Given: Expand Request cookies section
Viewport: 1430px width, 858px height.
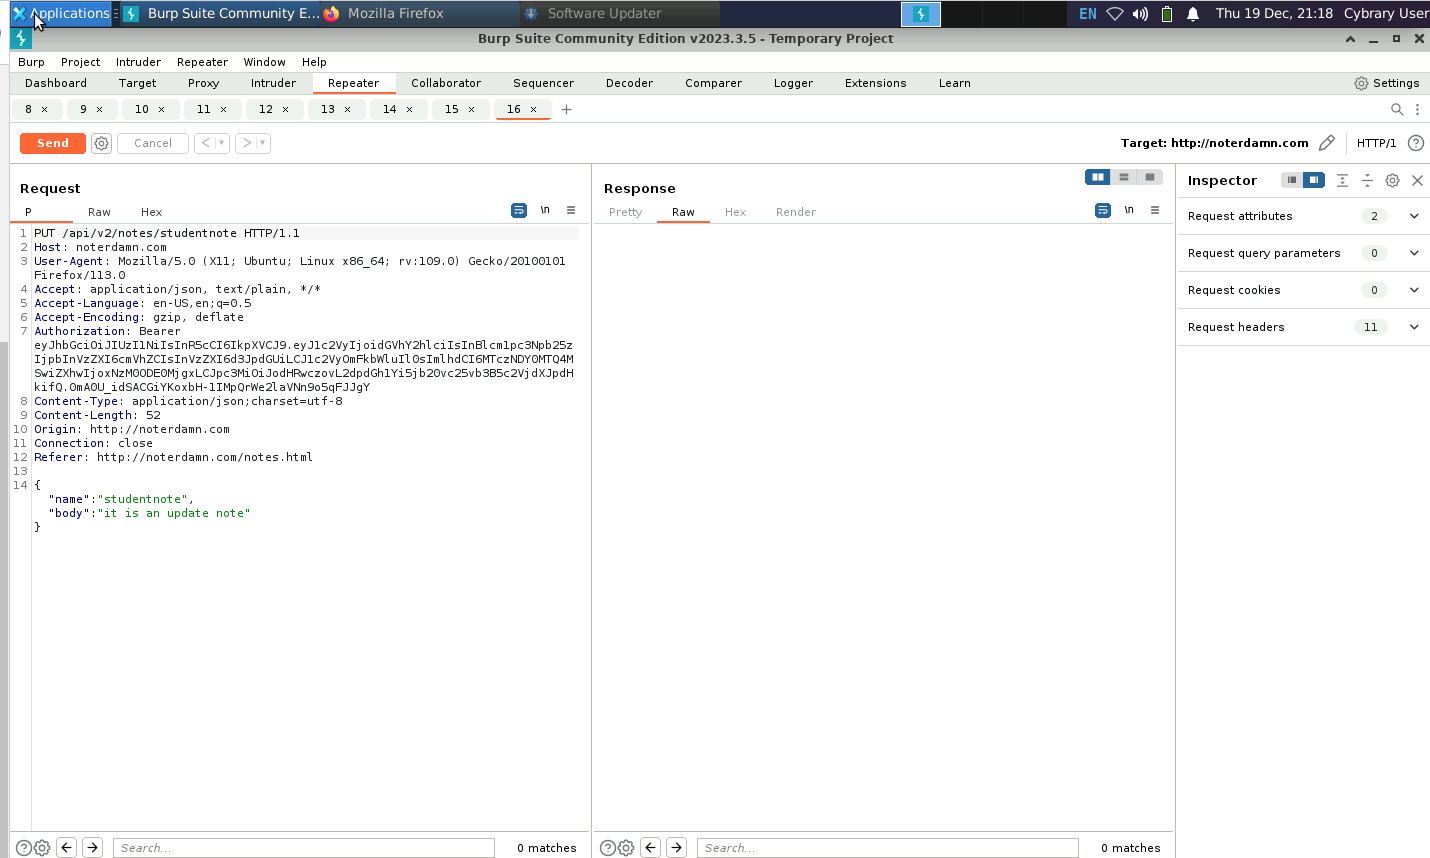Looking at the screenshot, I should [x=1414, y=290].
